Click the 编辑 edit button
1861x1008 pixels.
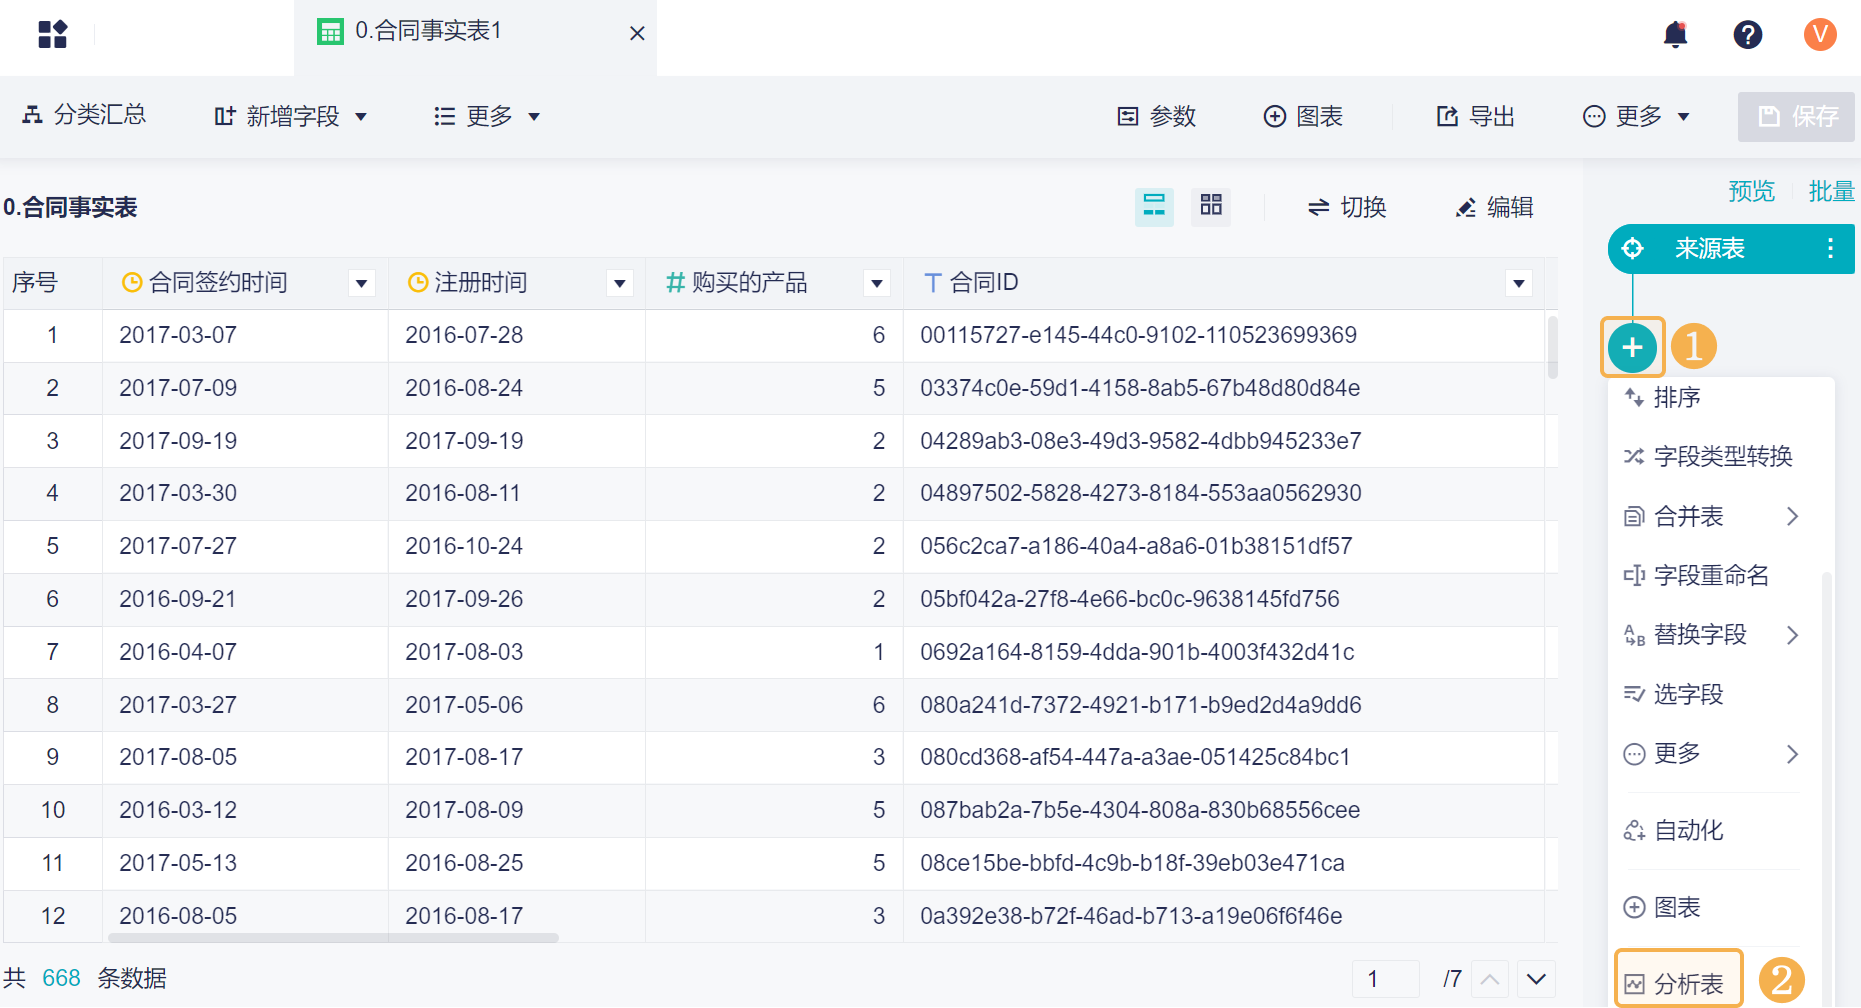pyautogui.click(x=1494, y=207)
